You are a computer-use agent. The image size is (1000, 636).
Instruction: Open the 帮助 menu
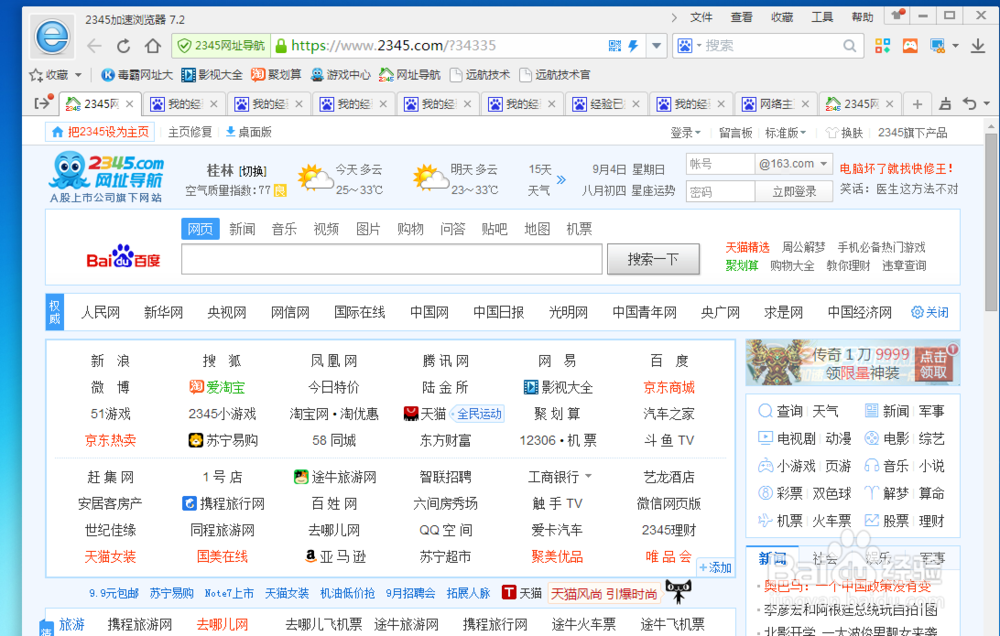(862, 17)
